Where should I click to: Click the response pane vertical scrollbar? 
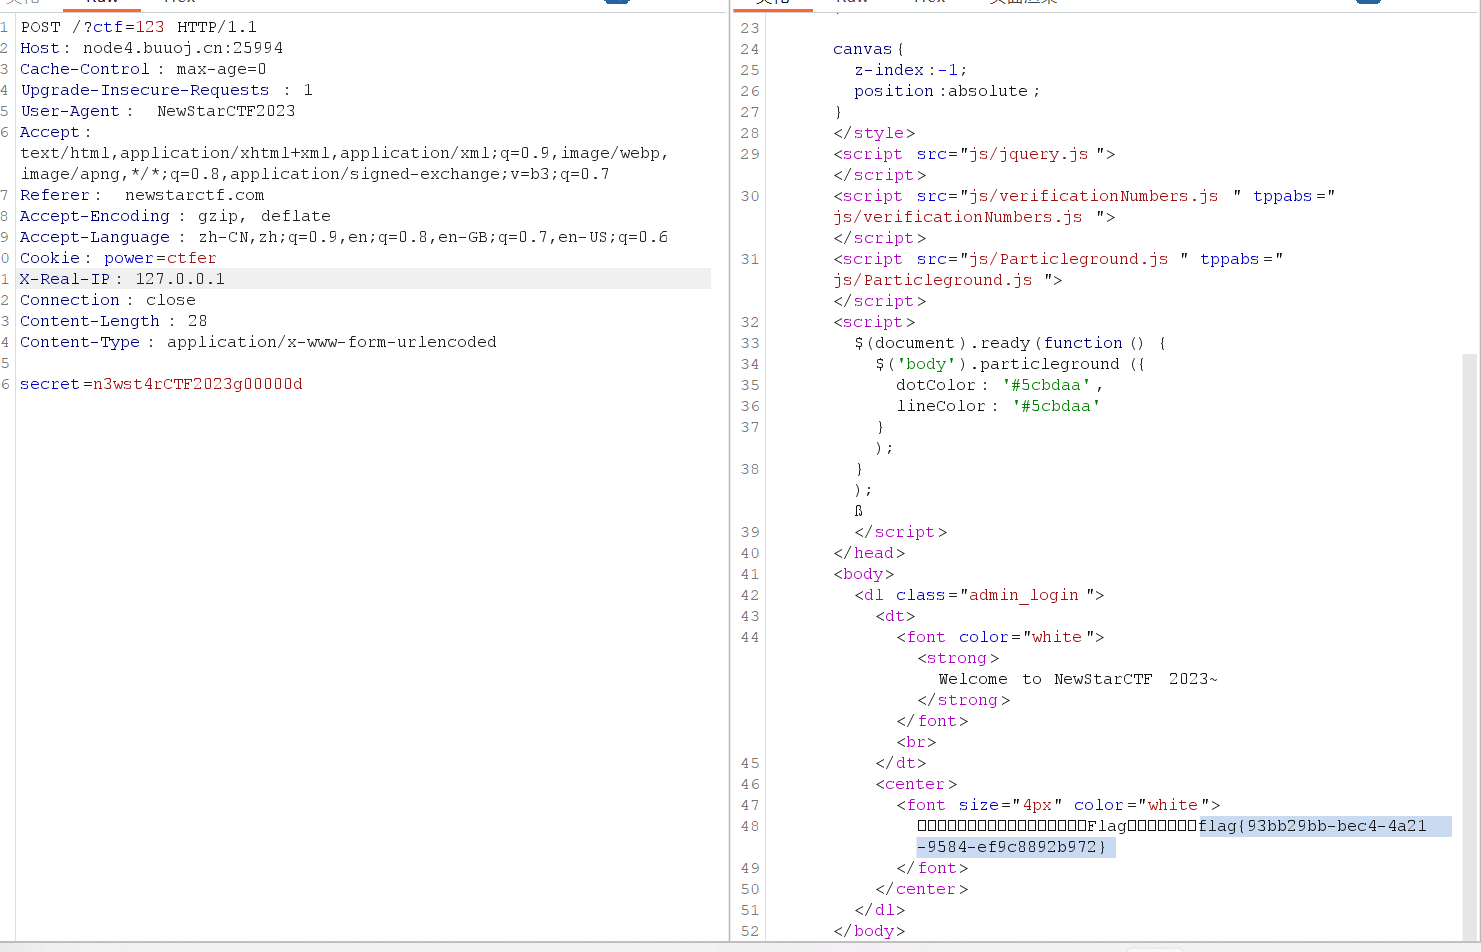[x=1469, y=646]
